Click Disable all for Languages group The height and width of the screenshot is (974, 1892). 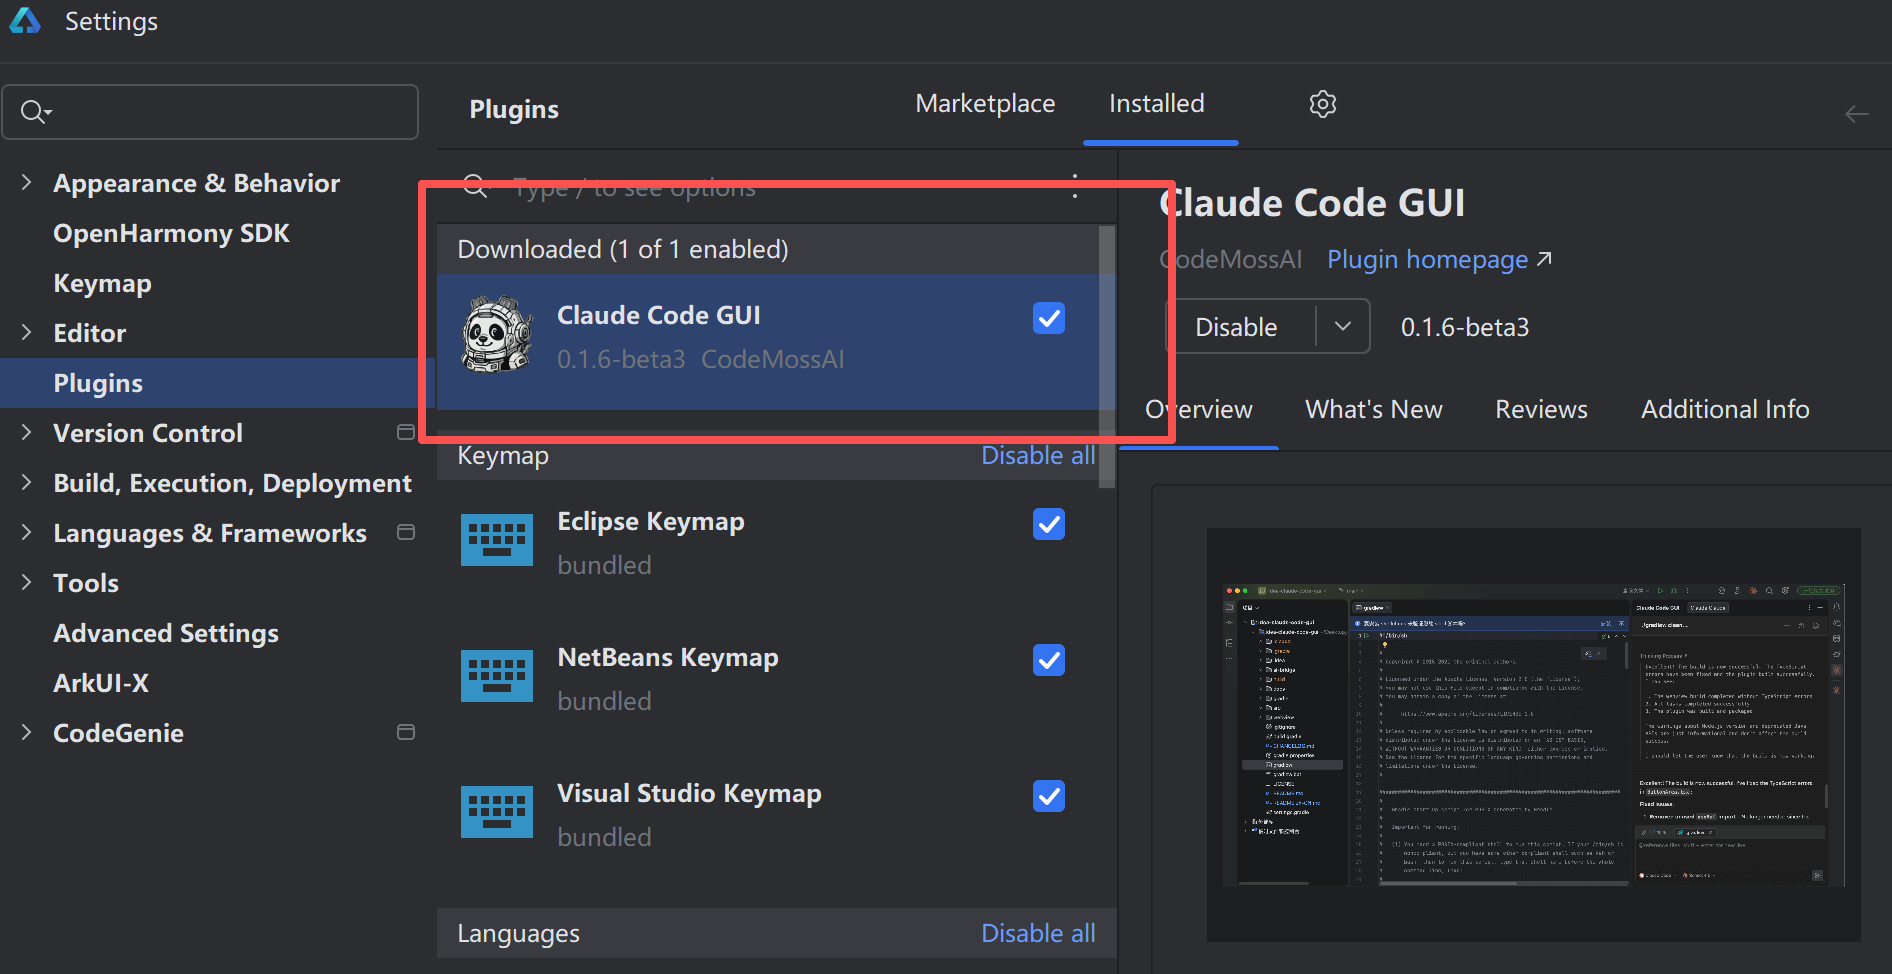coord(1038,933)
